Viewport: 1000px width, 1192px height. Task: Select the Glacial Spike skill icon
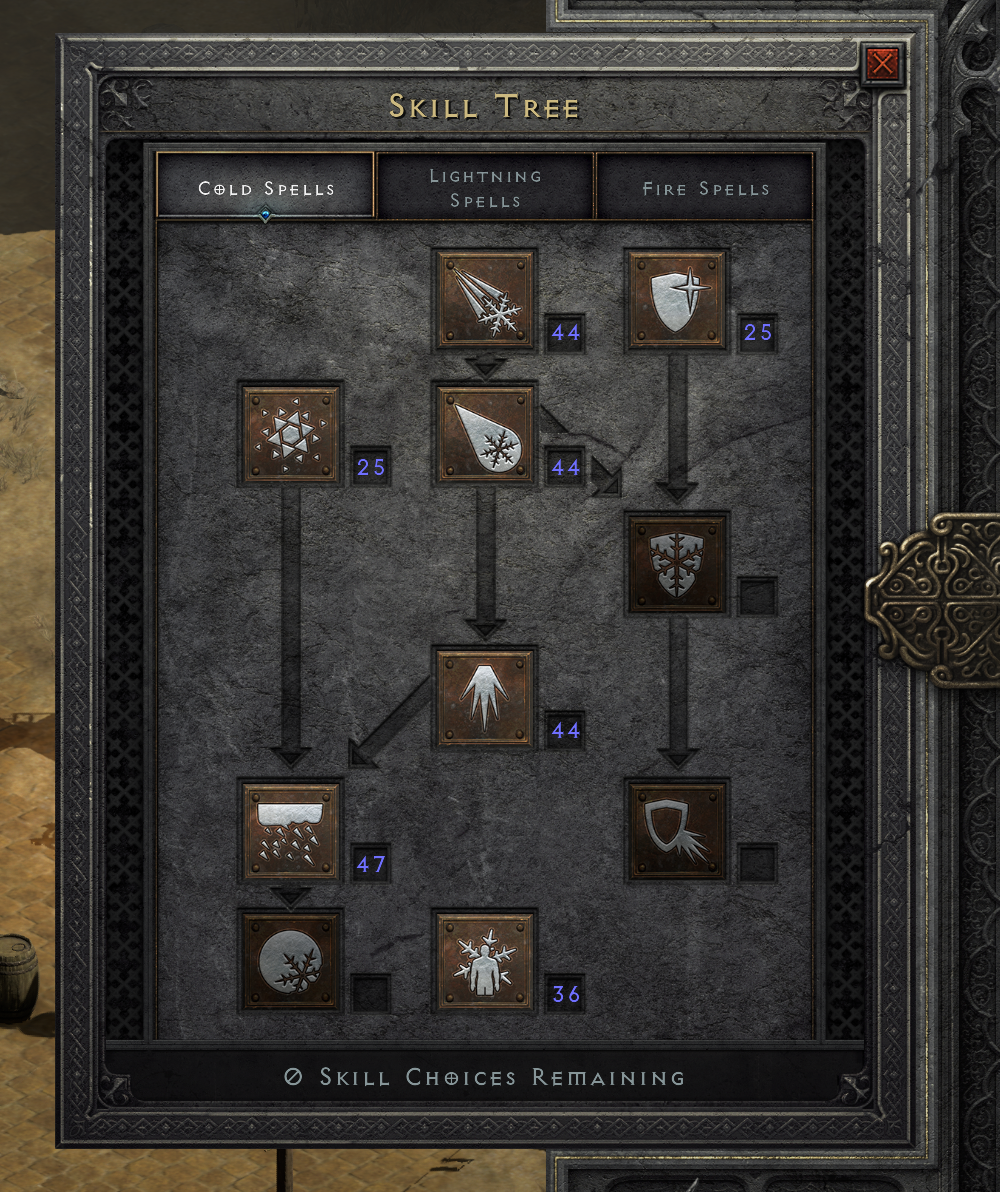(x=485, y=697)
